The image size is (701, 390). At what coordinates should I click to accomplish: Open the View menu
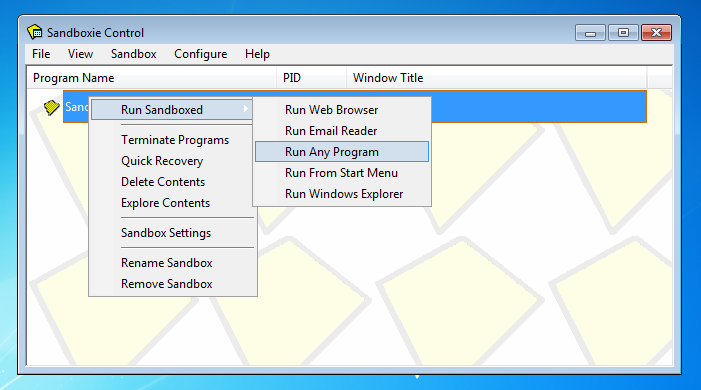click(80, 54)
